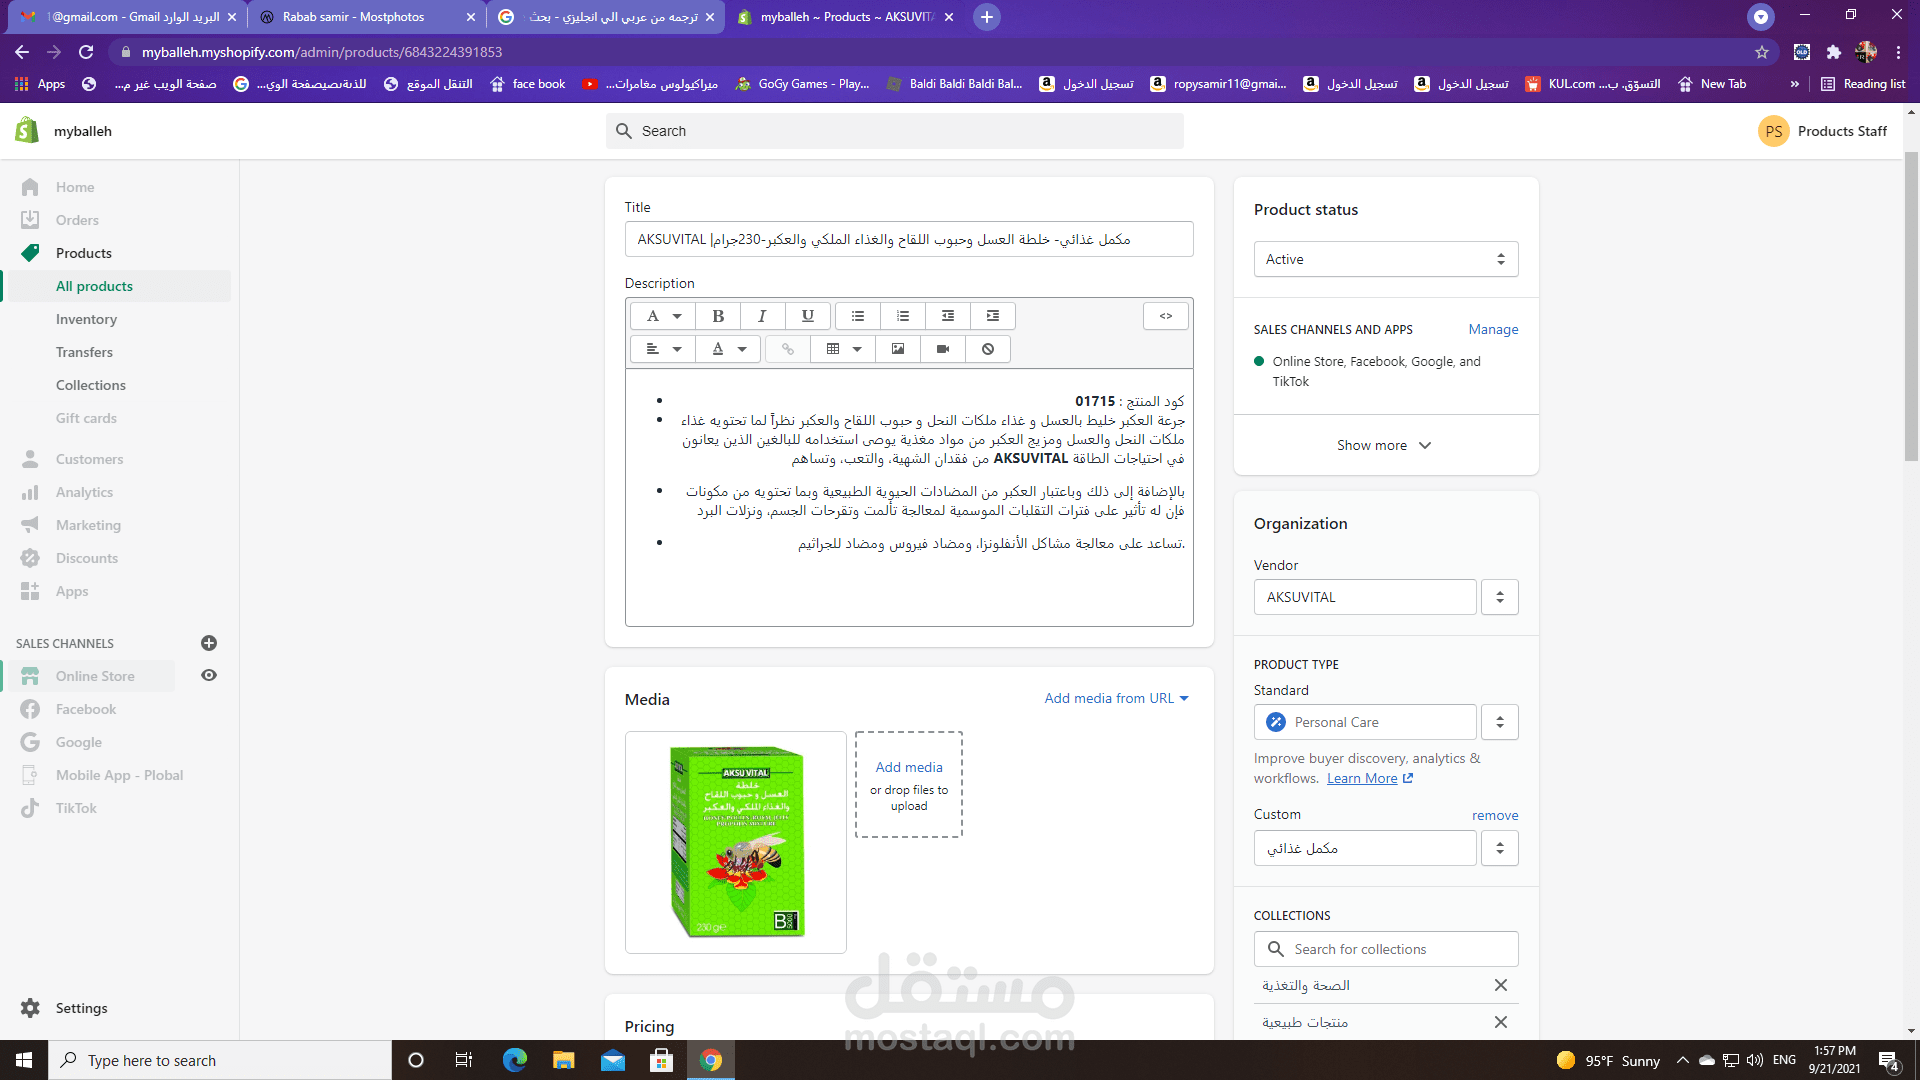This screenshot has height=1080, width=1920.
Task: Open text color picker in editor
Action: click(x=729, y=349)
